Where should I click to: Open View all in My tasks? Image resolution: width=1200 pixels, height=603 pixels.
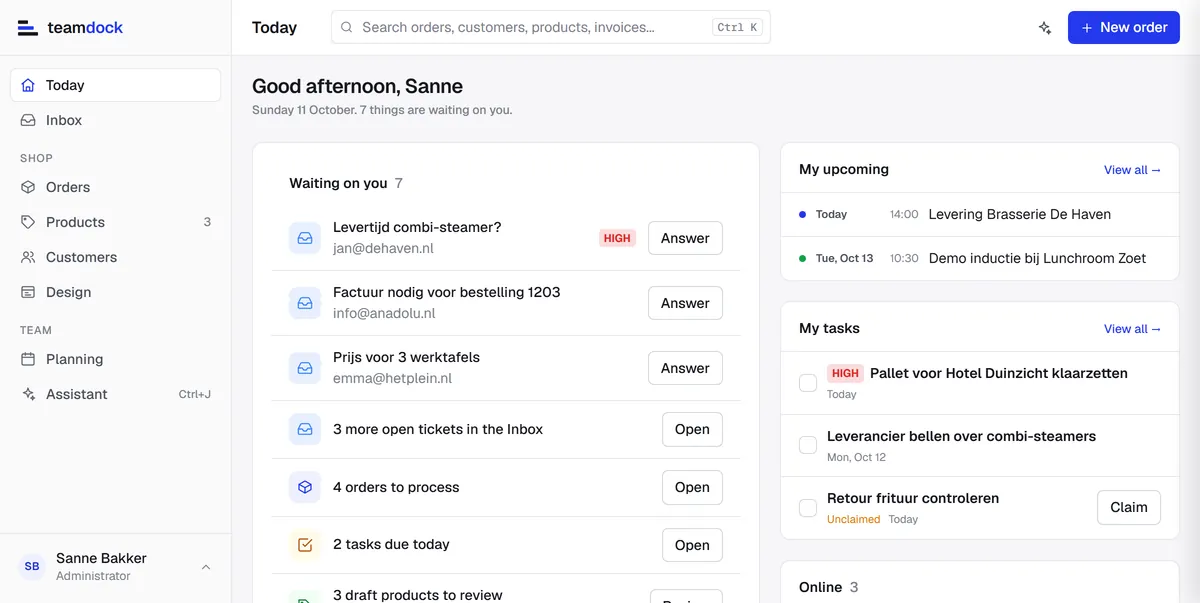(1132, 329)
